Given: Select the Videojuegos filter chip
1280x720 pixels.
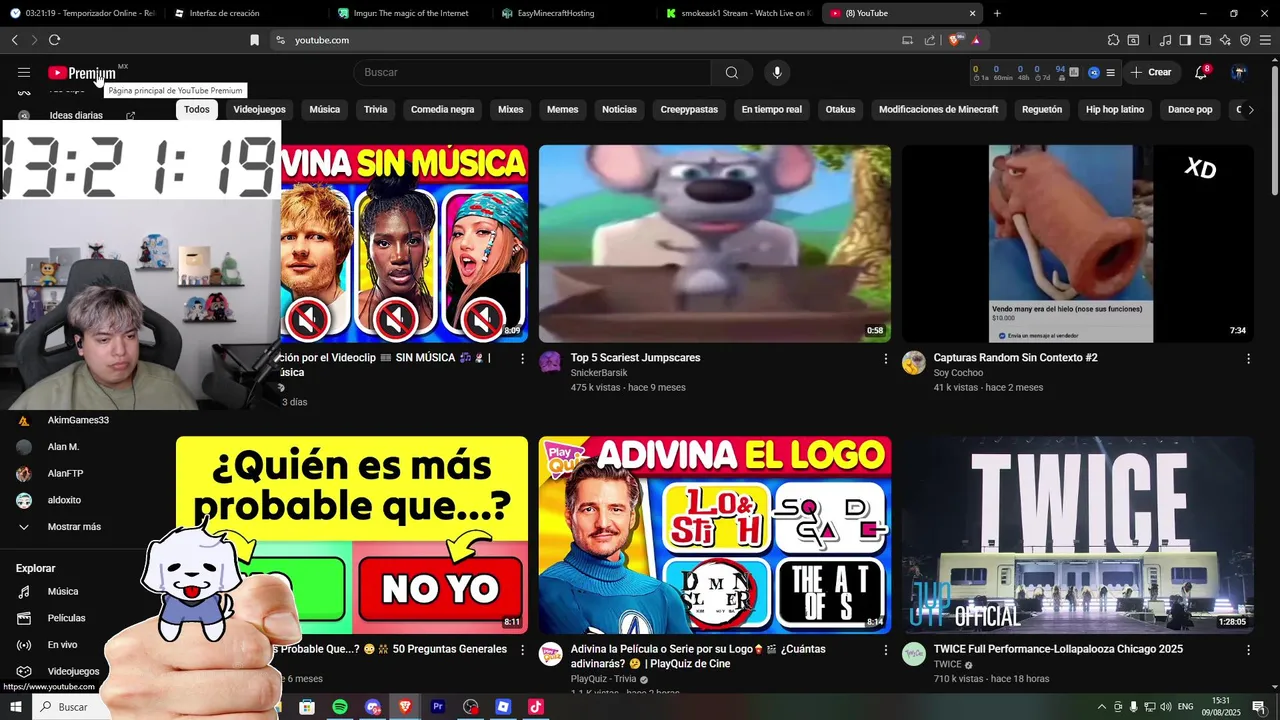Looking at the screenshot, I should pyautogui.click(x=260, y=110).
